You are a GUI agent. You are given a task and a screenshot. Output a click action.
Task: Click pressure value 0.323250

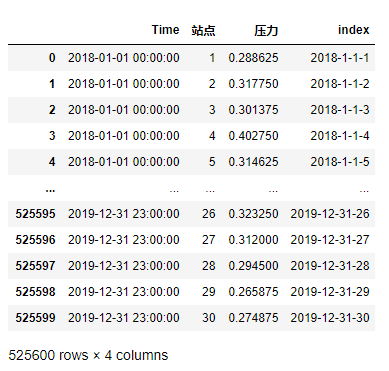[x=253, y=214]
